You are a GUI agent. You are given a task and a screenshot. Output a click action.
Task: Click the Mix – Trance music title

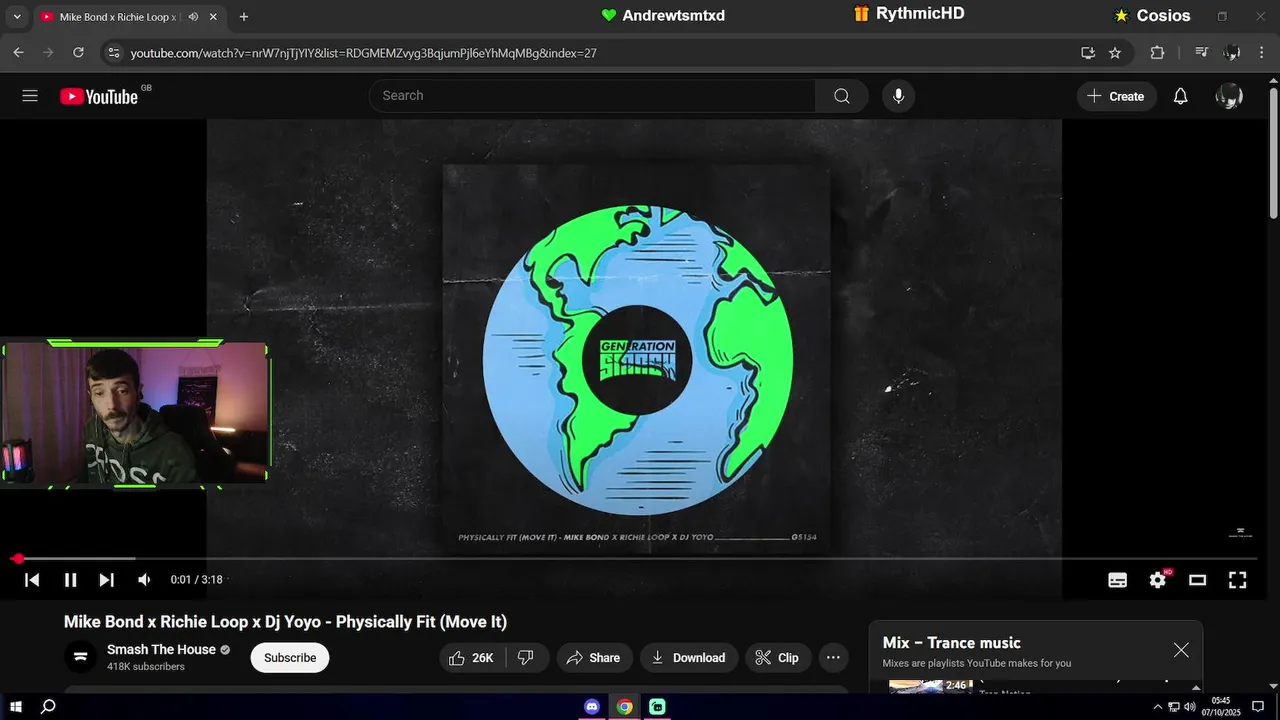tap(951, 643)
